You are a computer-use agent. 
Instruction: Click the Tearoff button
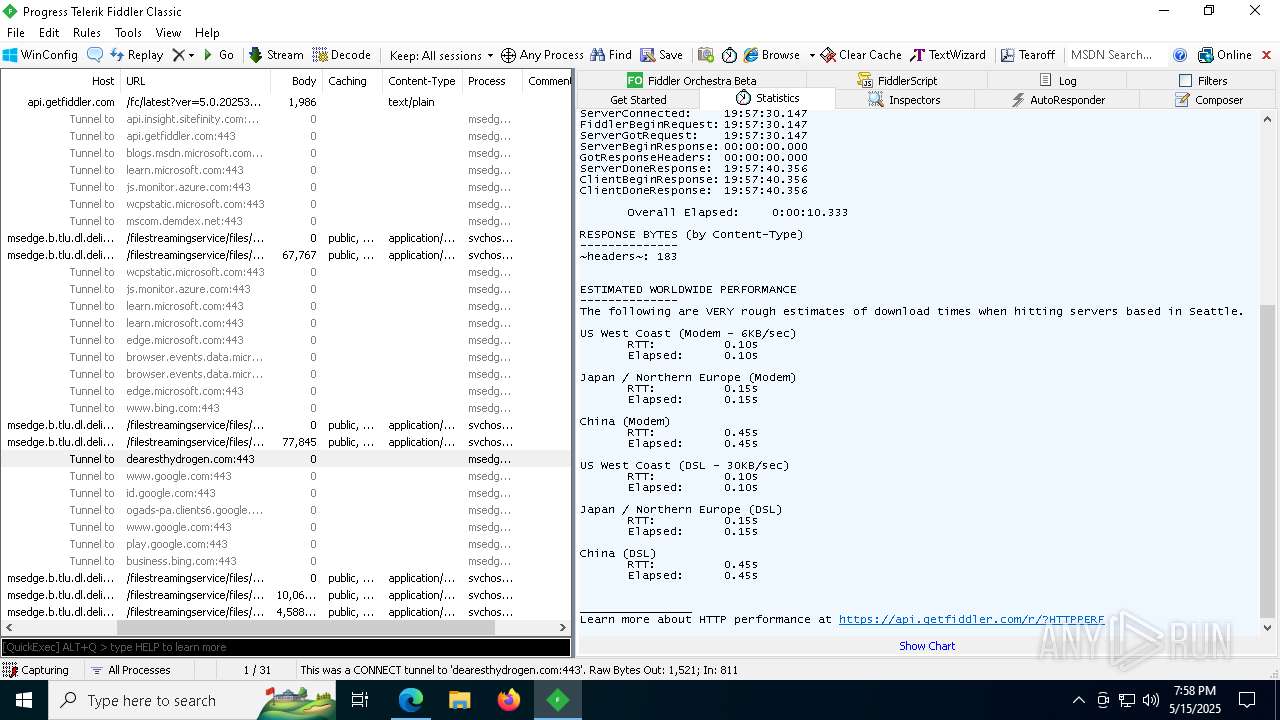pyautogui.click(x=1028, y=55)
